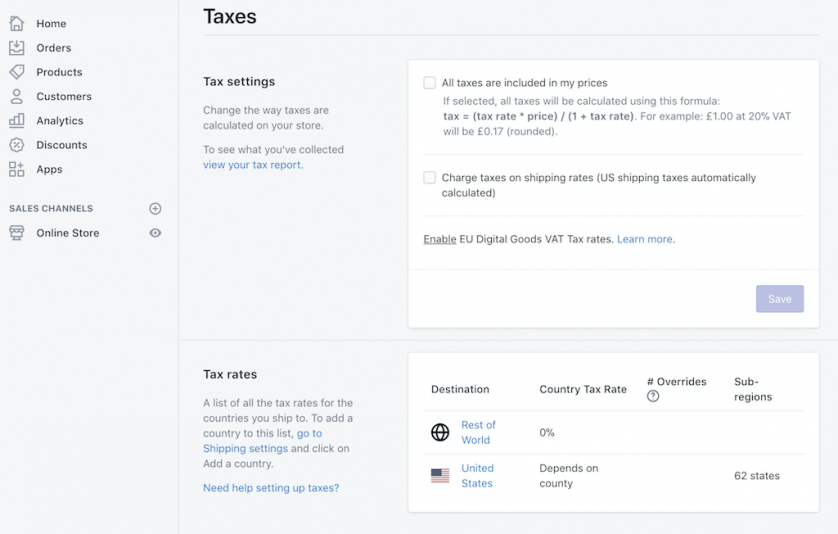Click Enable for EU Digital Goods VAT

point(440,239)
